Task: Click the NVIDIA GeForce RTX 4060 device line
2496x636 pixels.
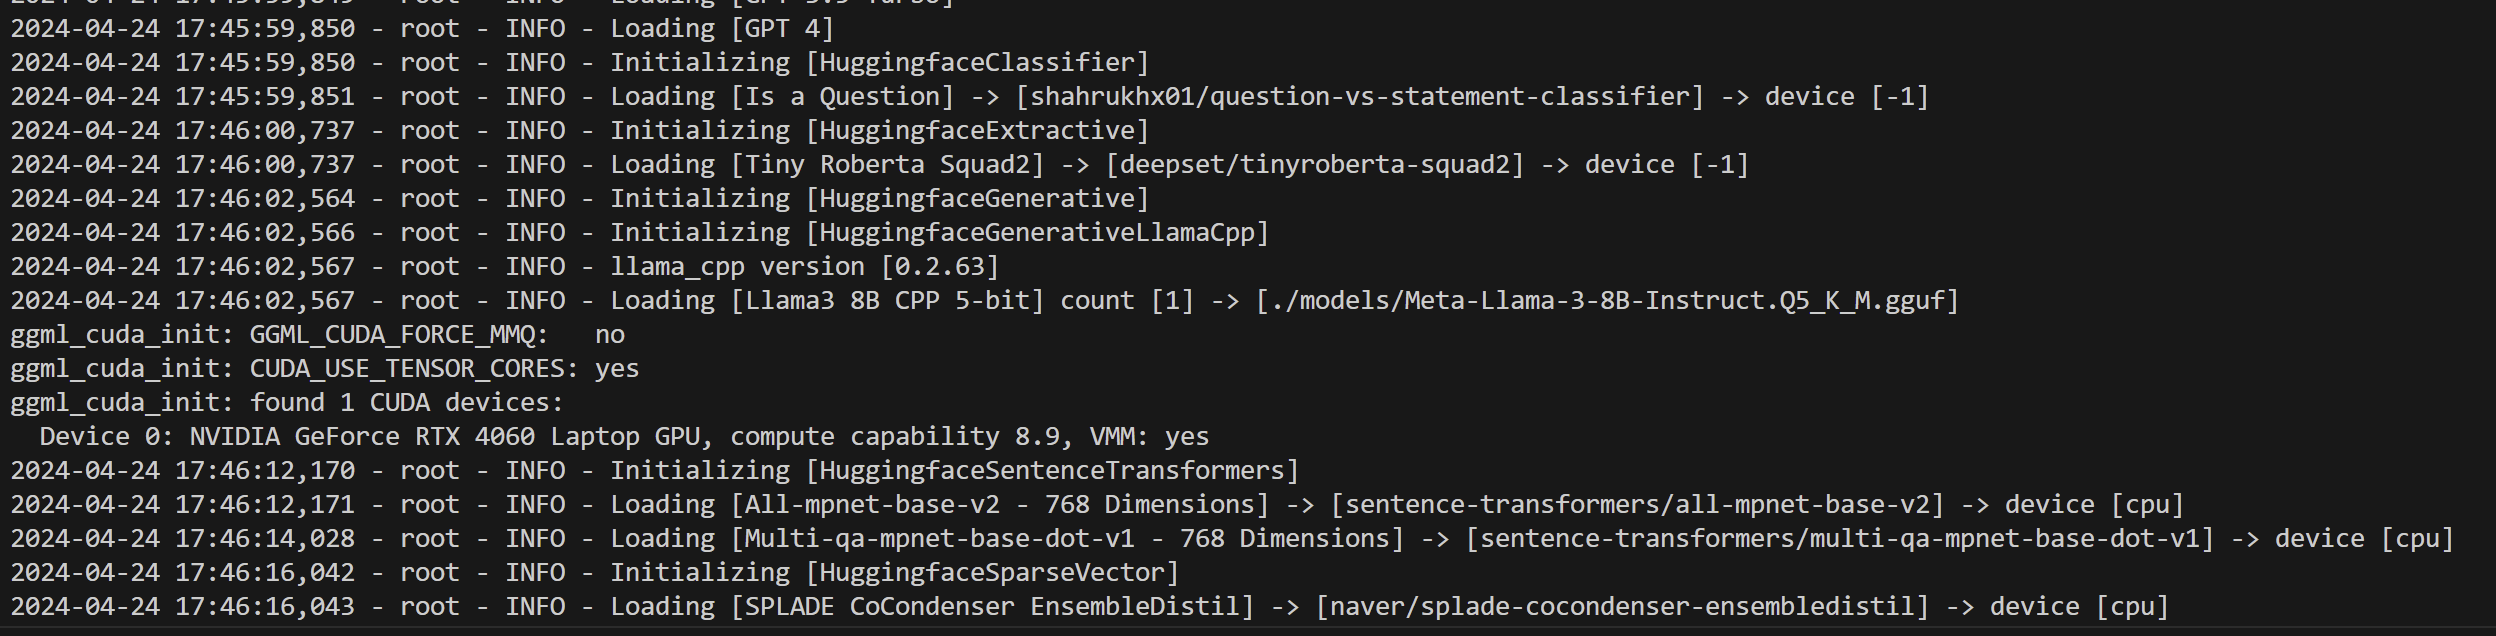Action: tap(624, 437)
